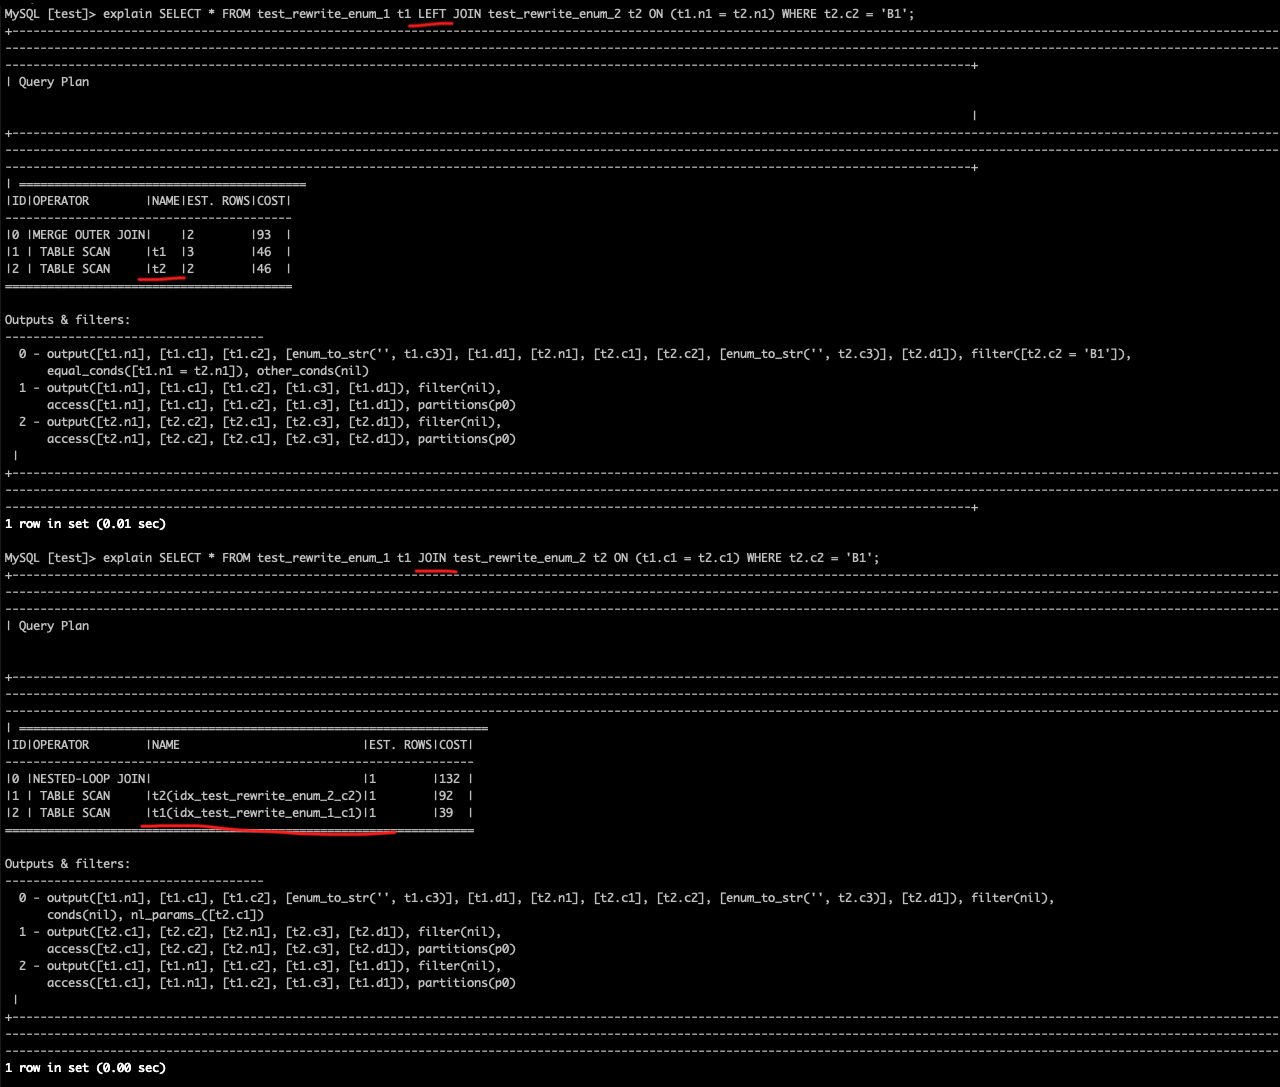Click the second Query Plan header
This screenshot has height=1087, width=1280.
54,626
